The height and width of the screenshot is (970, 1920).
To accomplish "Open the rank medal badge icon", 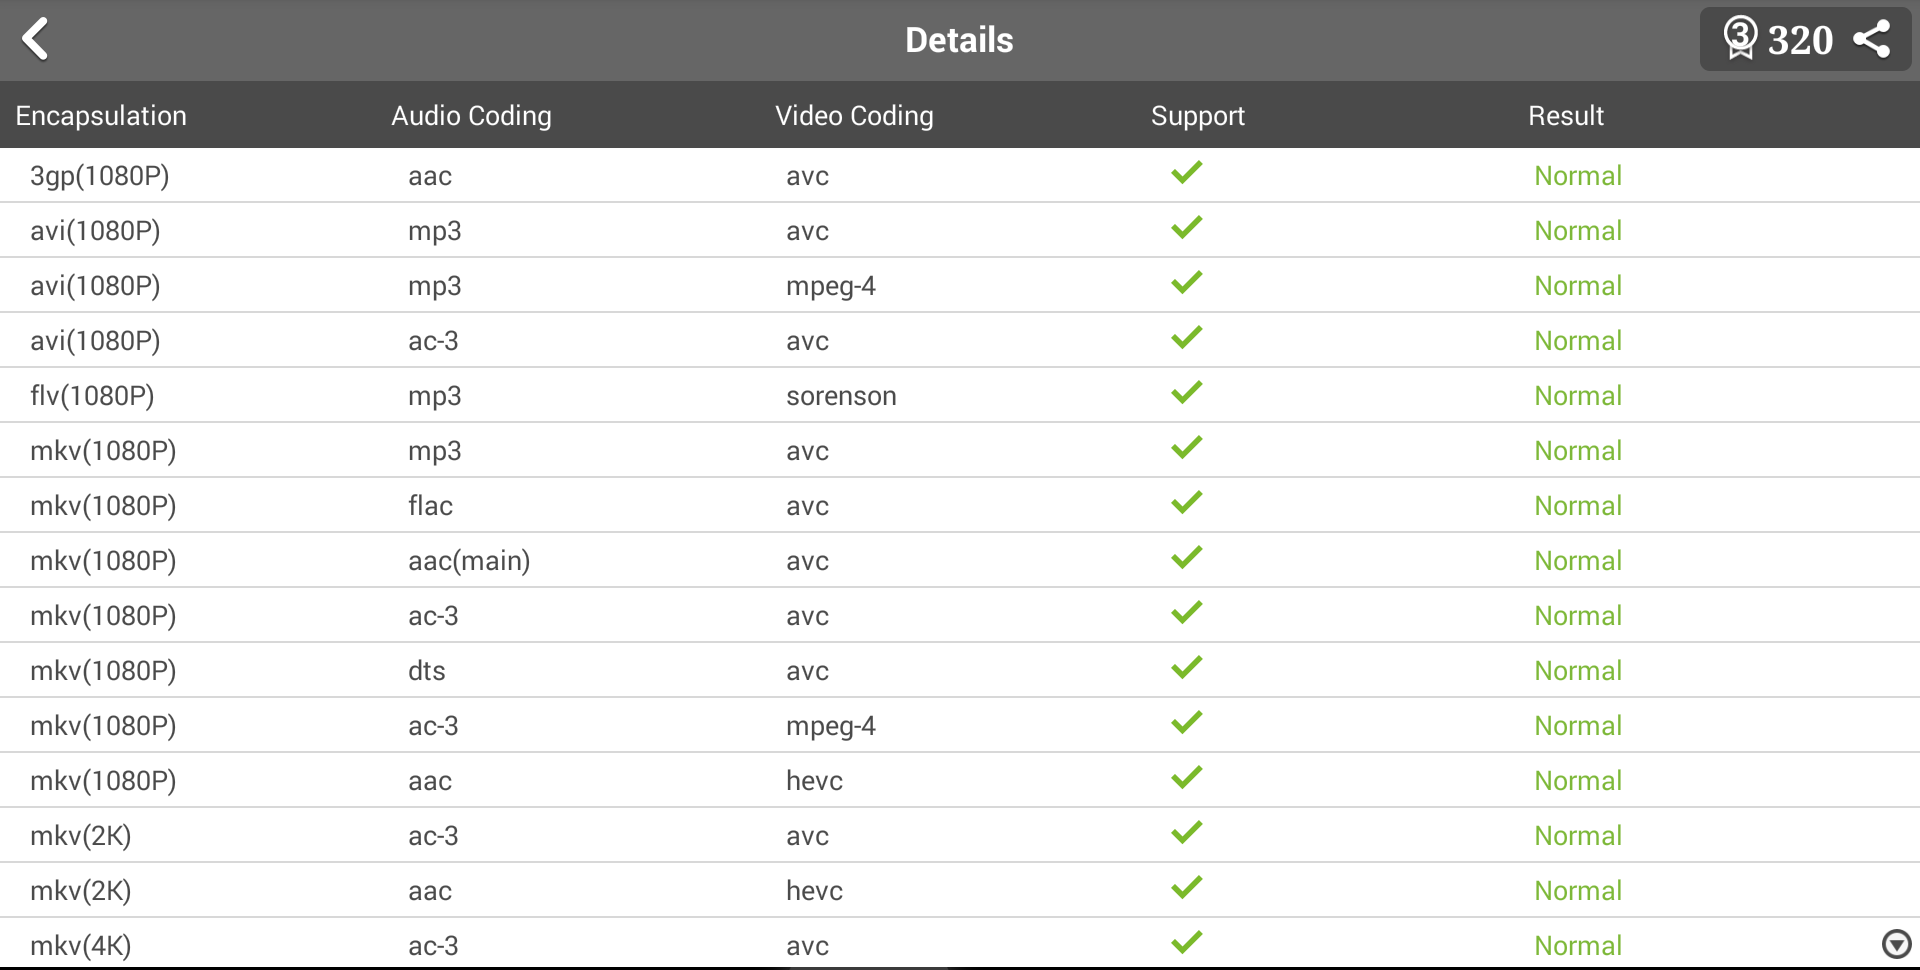I will tap(1740, 39).
